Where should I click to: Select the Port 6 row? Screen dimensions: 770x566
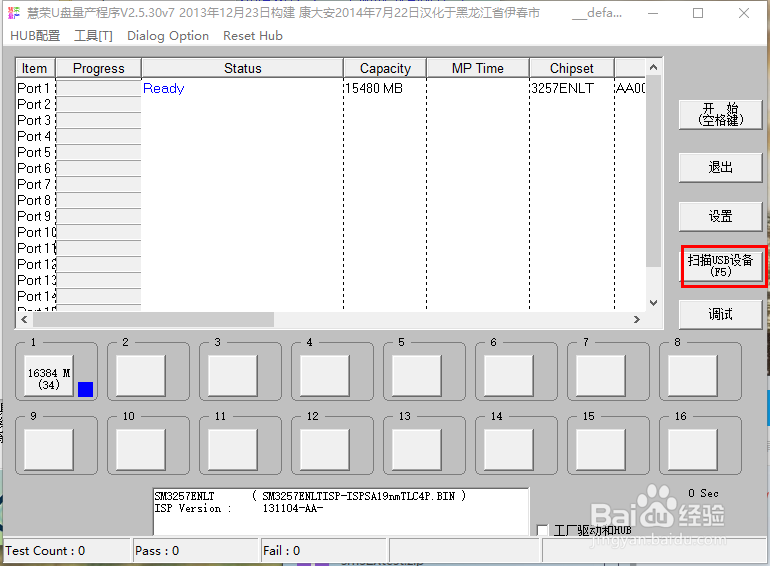click(x=331, y=168)
